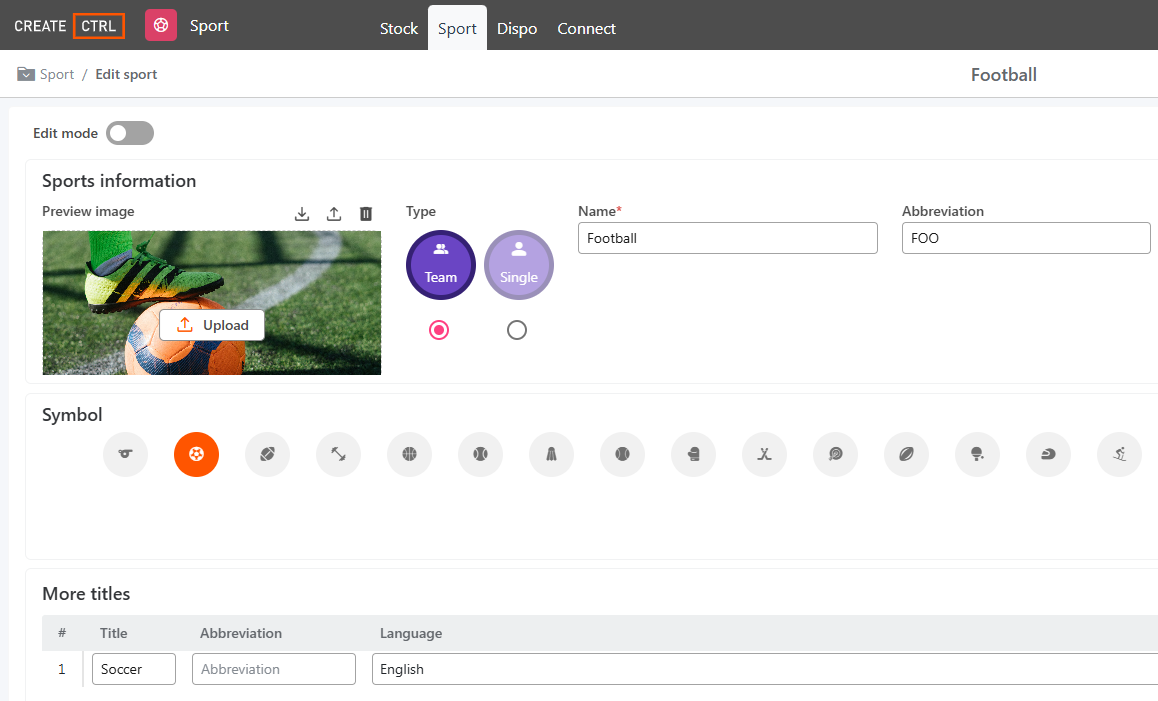The width and height of the screenshot is (1158, 701).
Task: Click the empty Abbreviation field in row 1
Action: pyautogui.click(x=274, y=669)
